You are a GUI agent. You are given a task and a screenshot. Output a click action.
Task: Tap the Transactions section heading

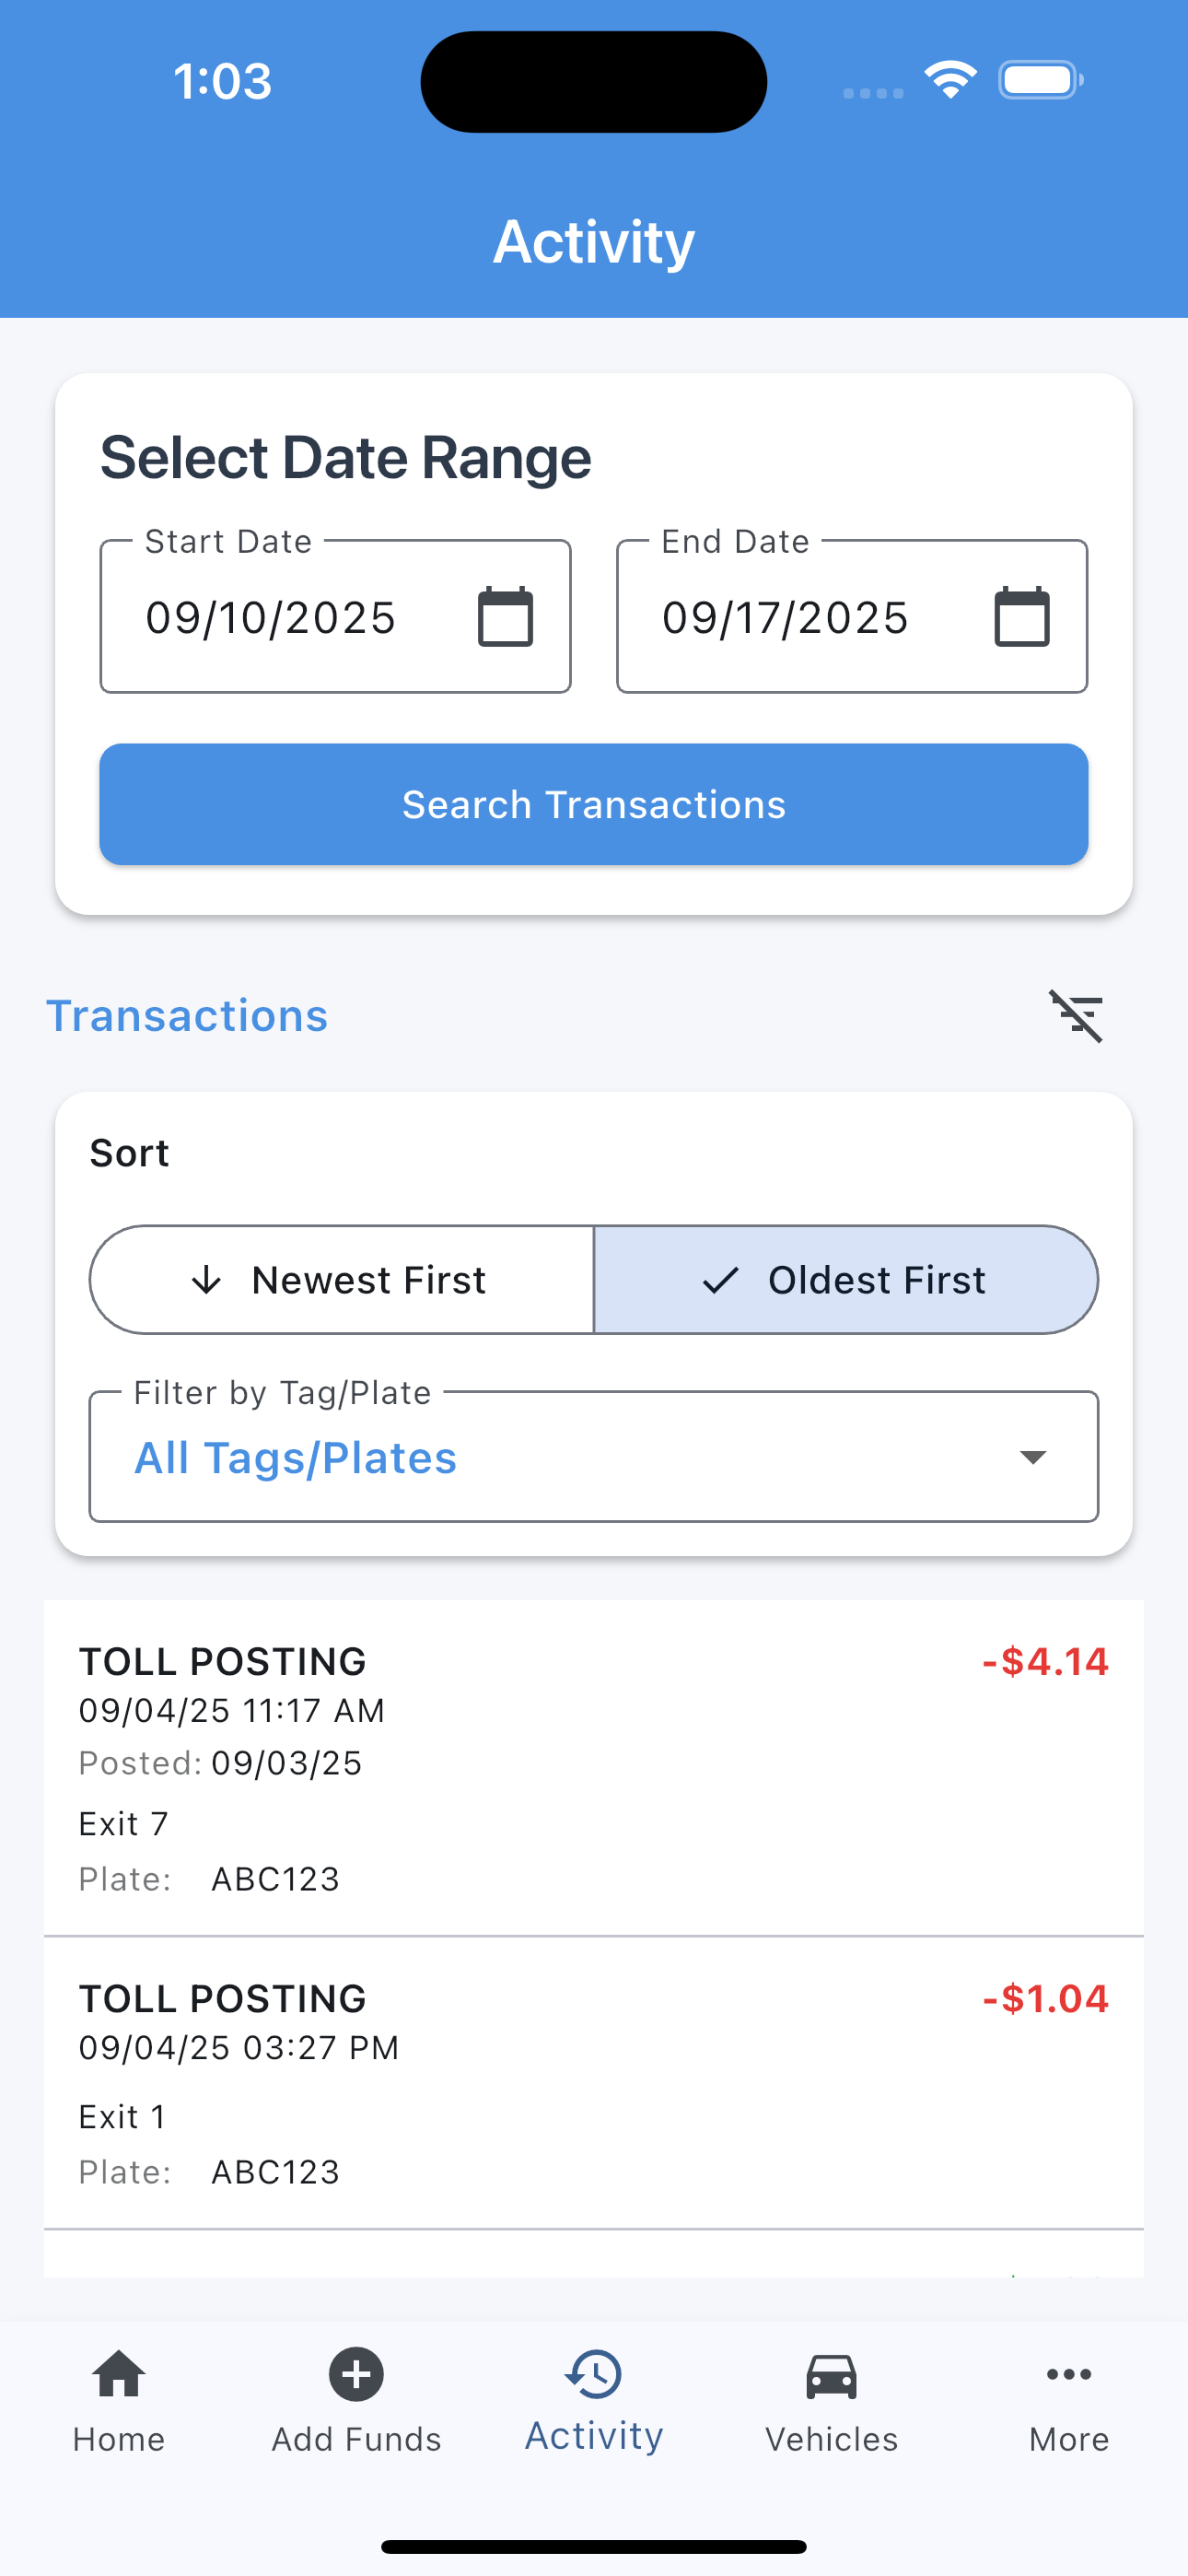tap(187, 1016)
